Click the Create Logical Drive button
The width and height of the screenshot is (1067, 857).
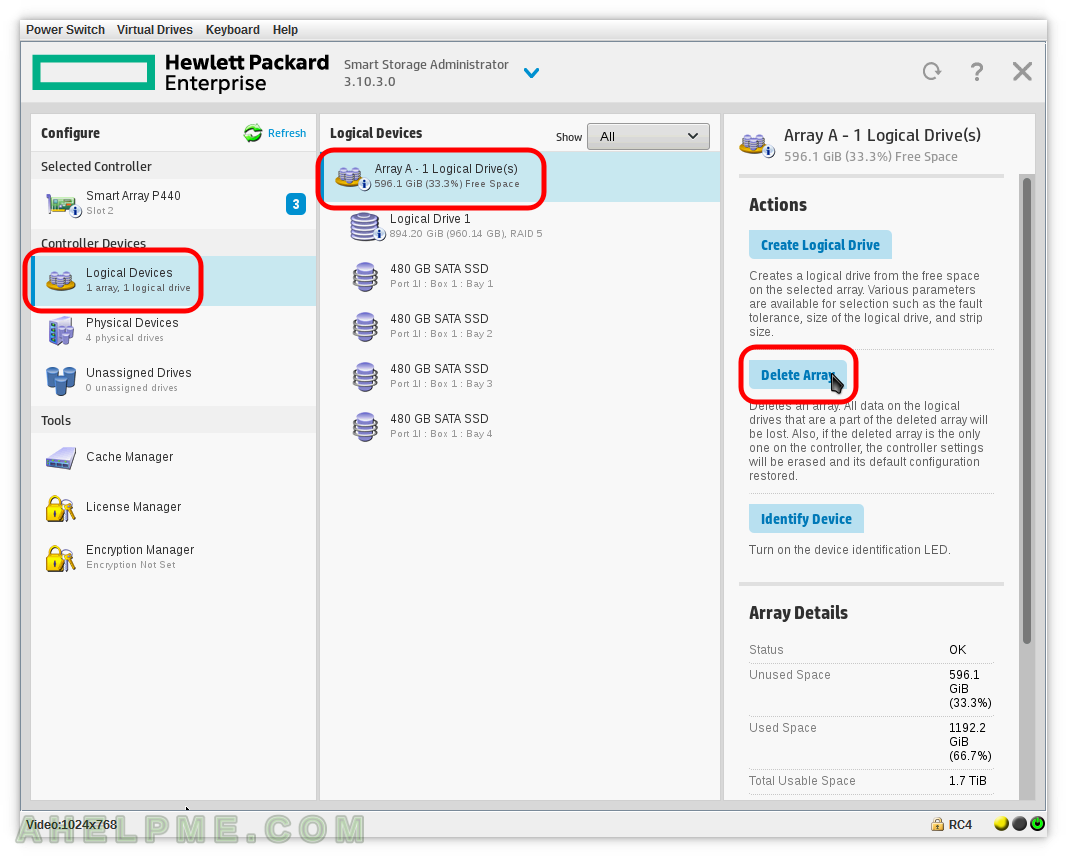820,245
